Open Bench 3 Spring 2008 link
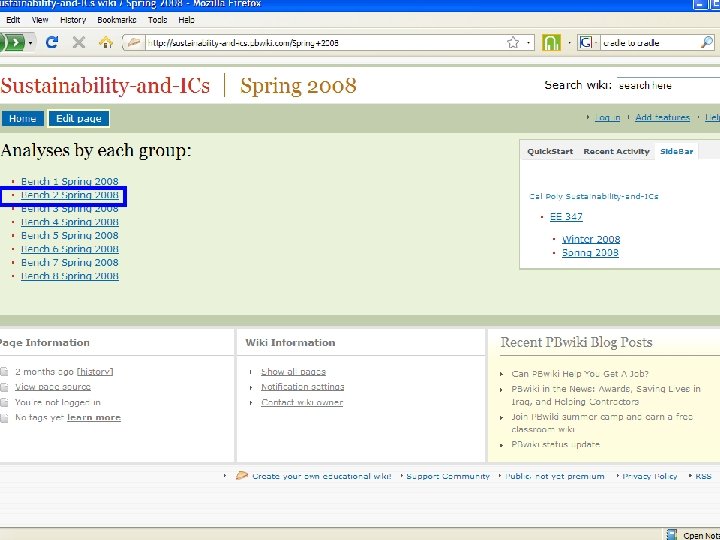The height and width of the screenshot is (540, 720). coord(70,208)
